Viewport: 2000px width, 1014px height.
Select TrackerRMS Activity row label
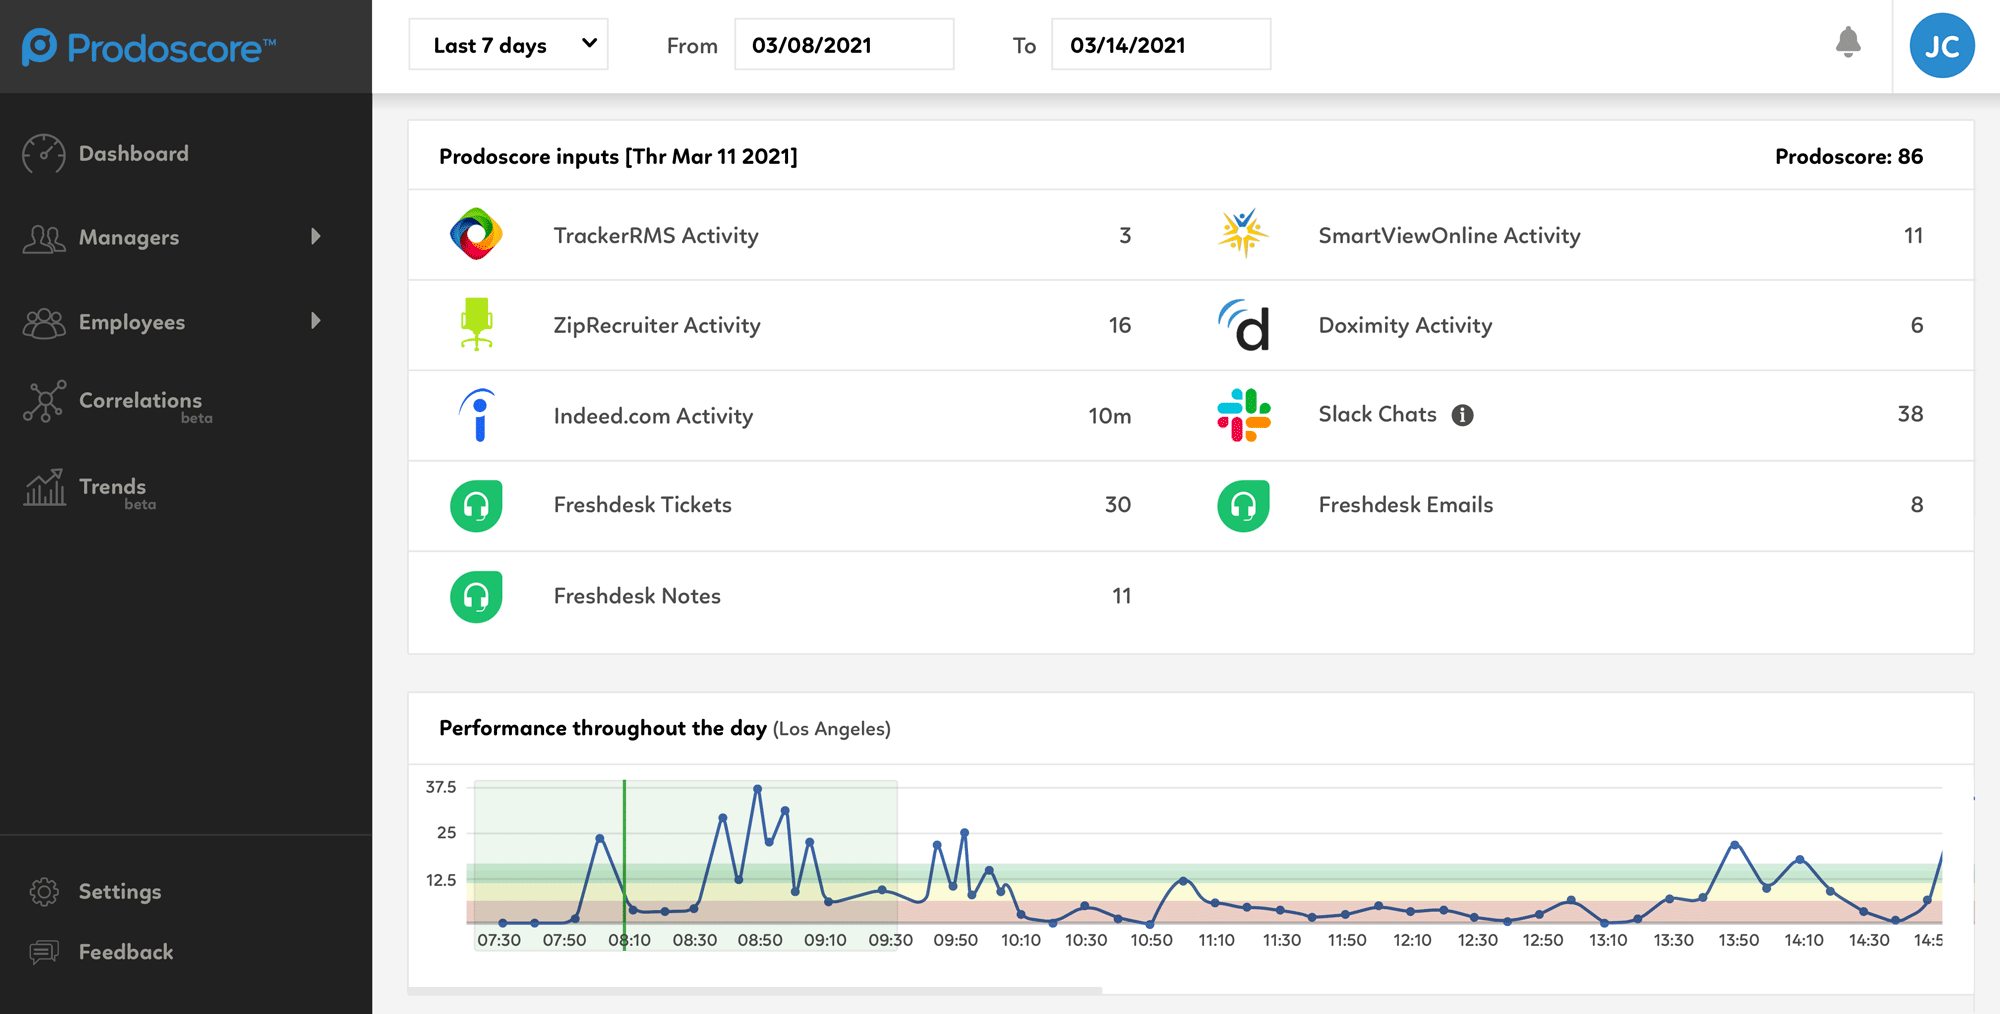(656, 236)
